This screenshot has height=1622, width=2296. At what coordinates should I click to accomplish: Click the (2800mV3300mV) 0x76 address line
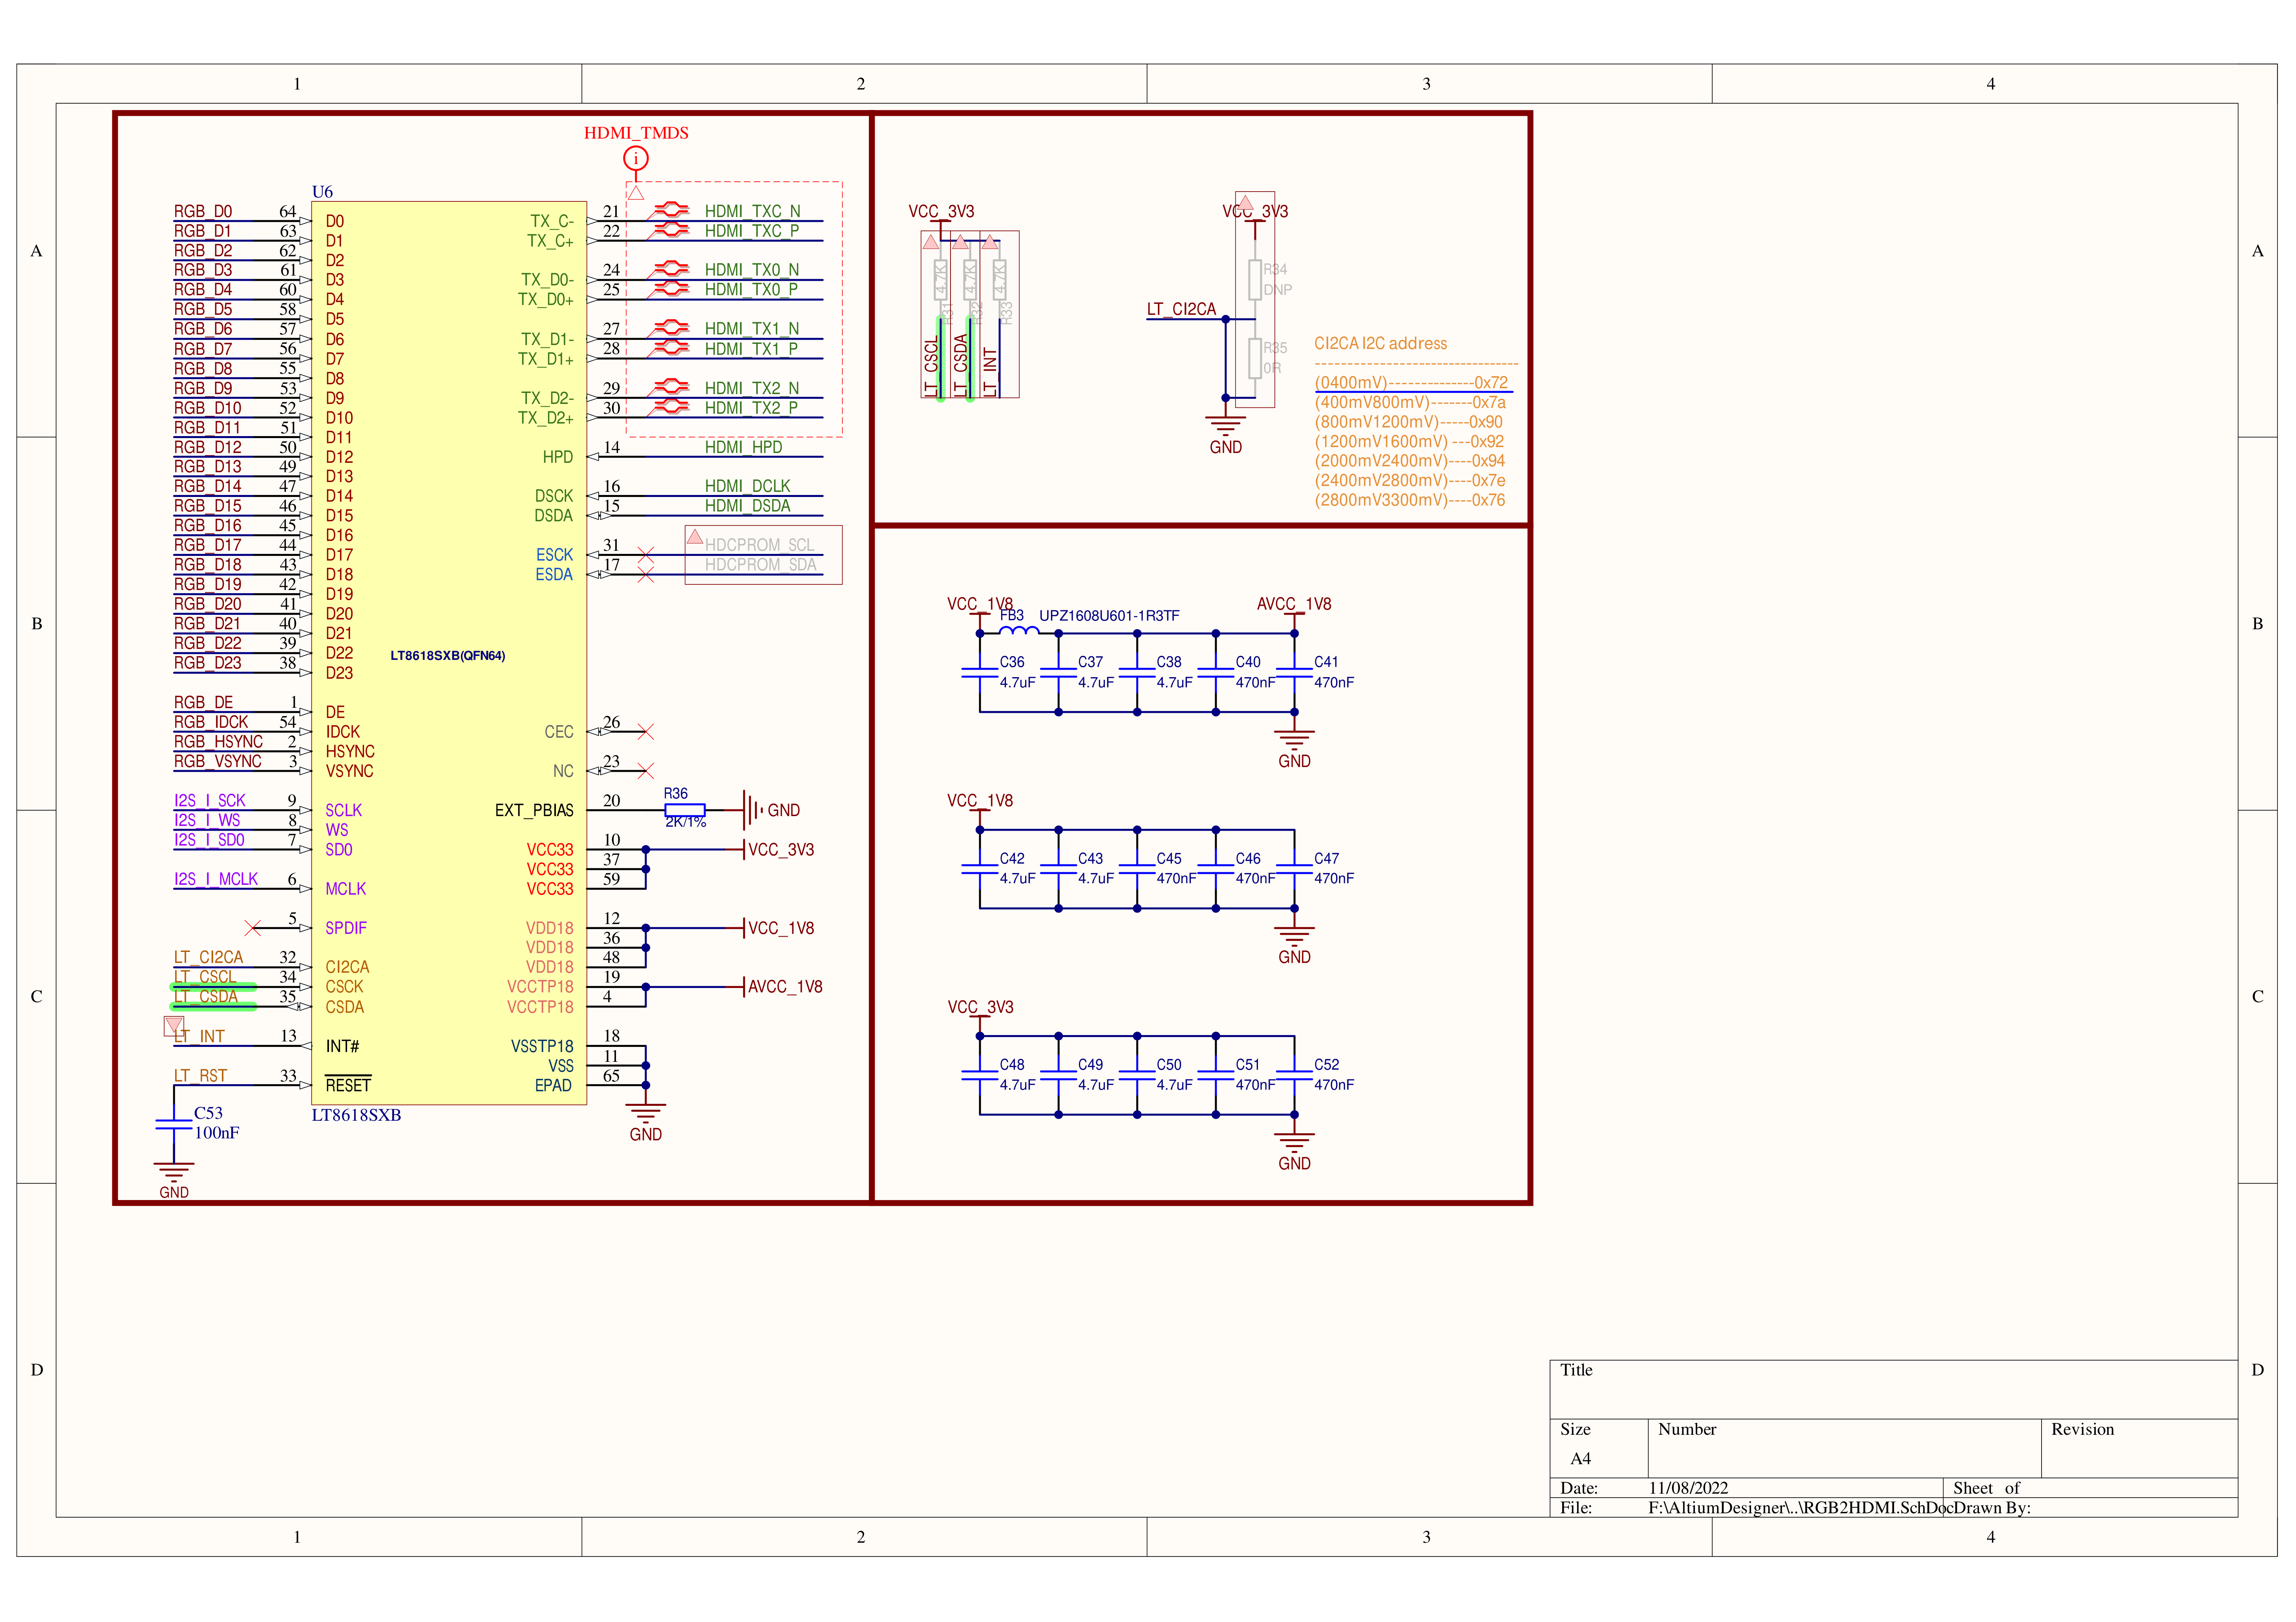pos(1409,500)
